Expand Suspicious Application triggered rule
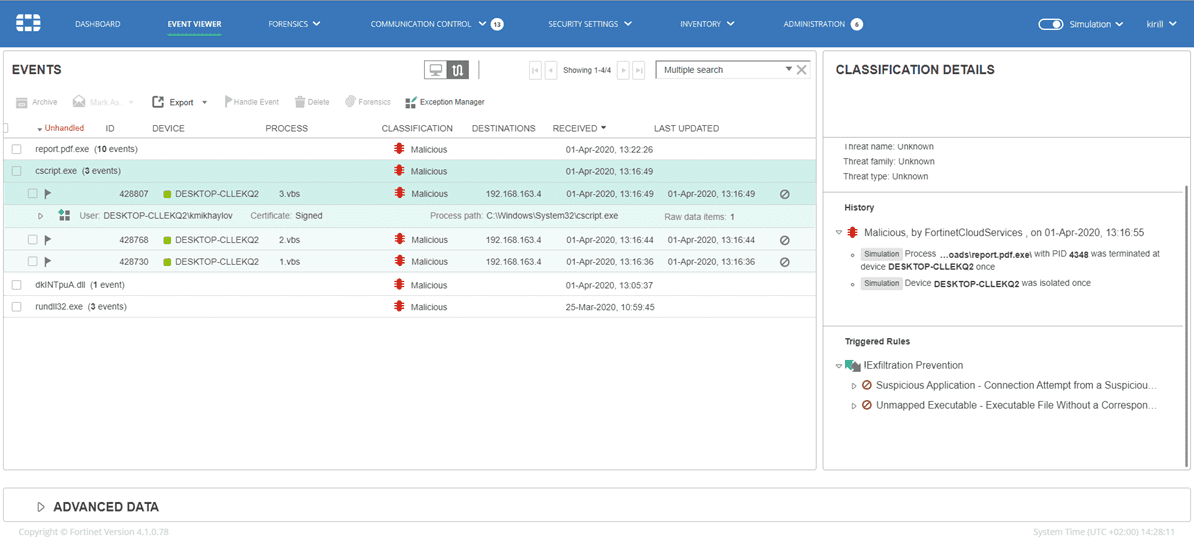Viewport: 1194px width, 540px height. 854,385
